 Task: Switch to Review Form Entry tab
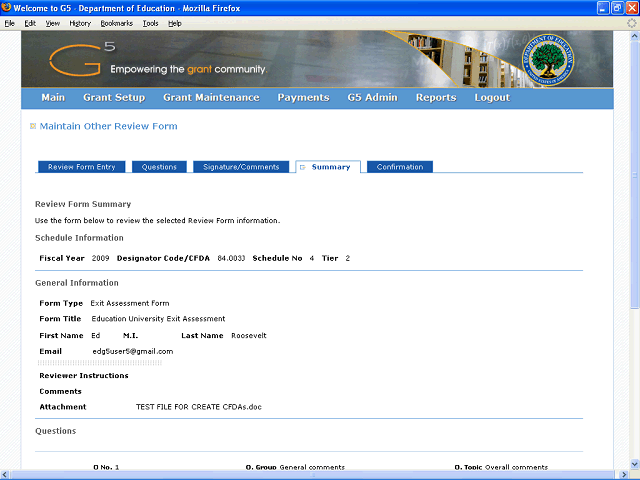tap(82, 167)
